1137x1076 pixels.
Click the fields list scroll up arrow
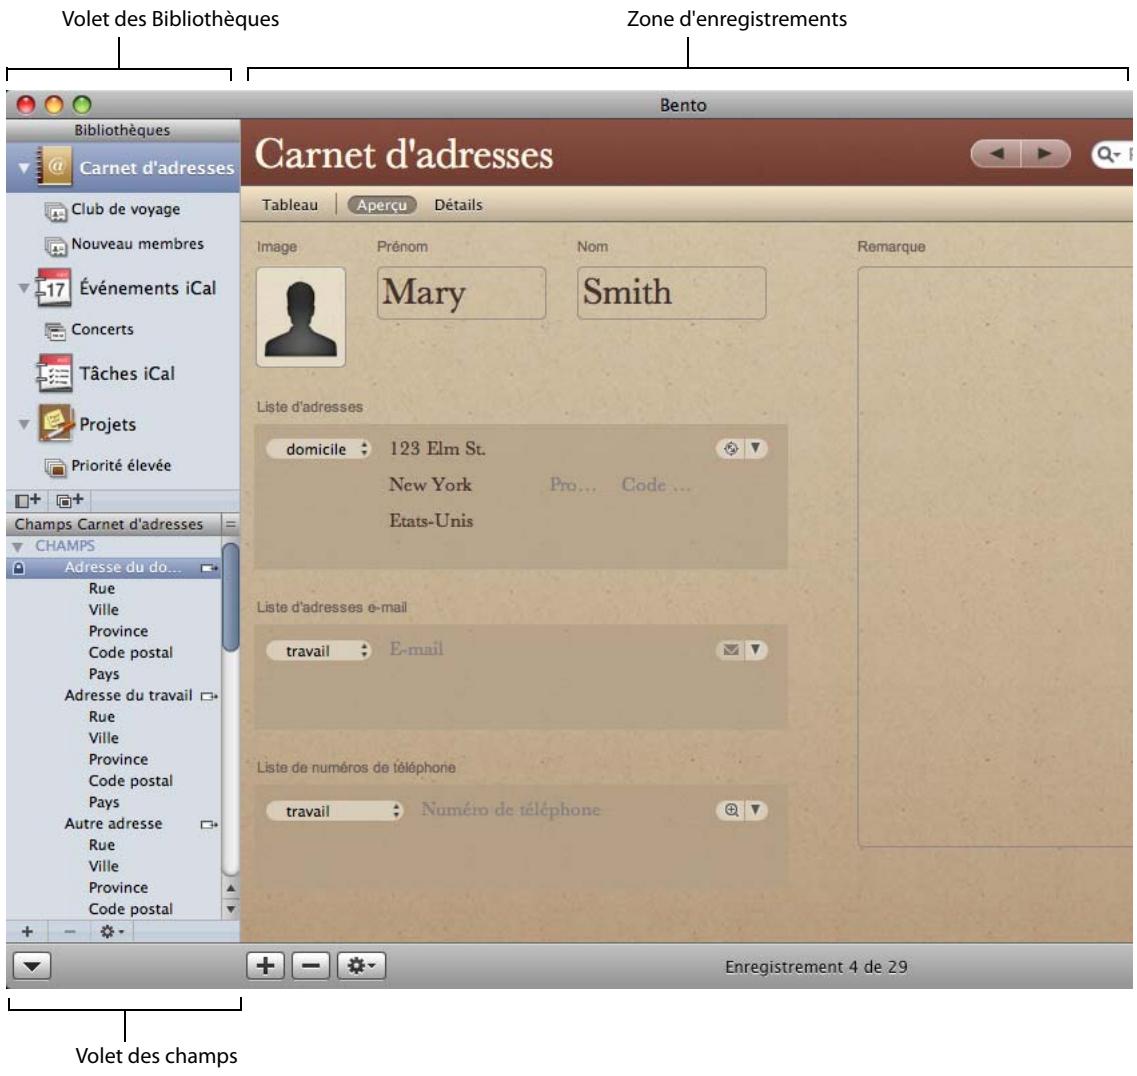tap(231, 888)
